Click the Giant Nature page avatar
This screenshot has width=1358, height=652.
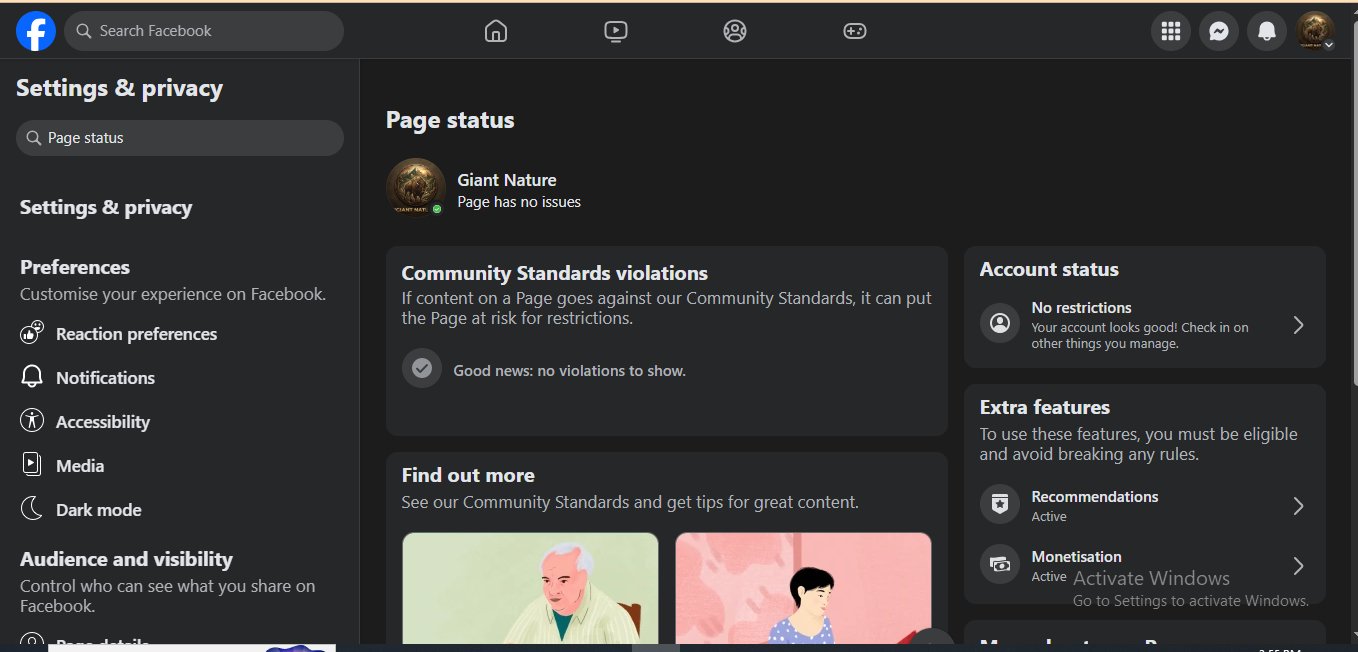click(x=416, y=188)
